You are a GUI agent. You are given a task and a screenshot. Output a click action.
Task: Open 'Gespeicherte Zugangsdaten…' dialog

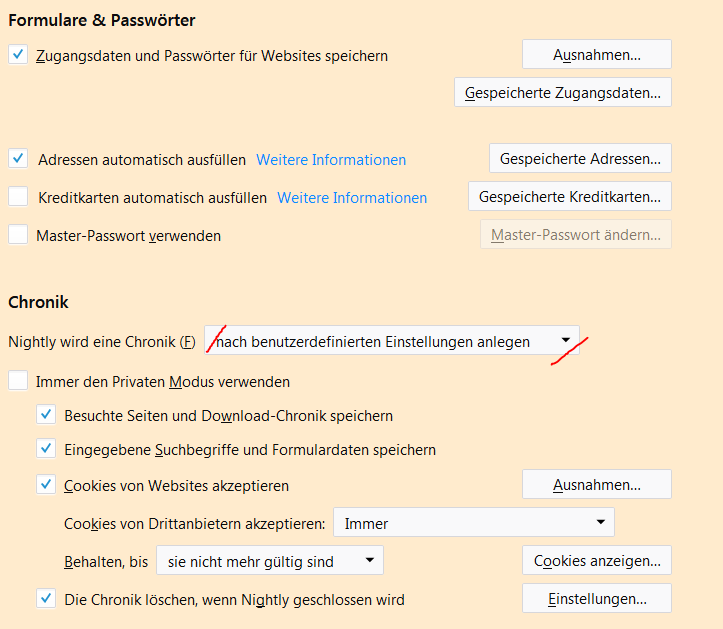tap(562, 93)
